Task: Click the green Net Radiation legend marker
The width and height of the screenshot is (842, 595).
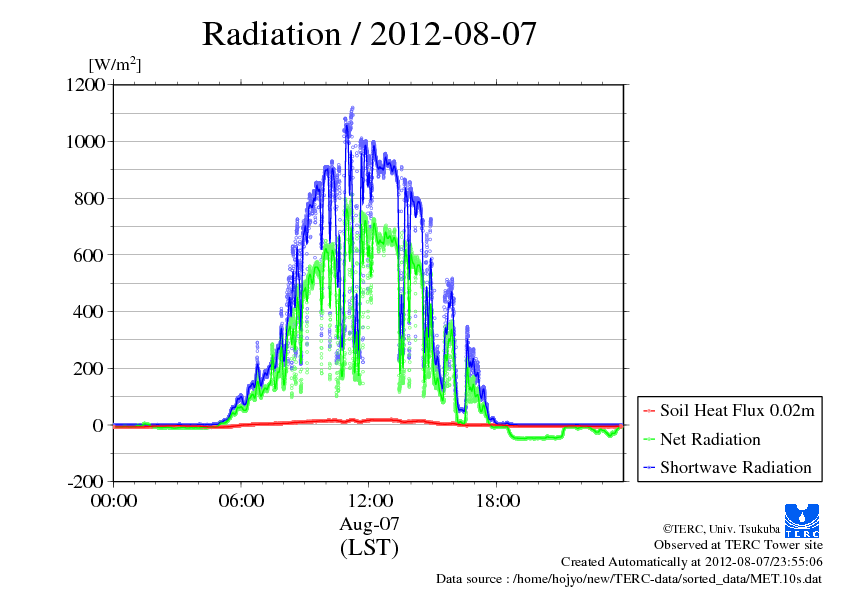Action: point(649,440)
